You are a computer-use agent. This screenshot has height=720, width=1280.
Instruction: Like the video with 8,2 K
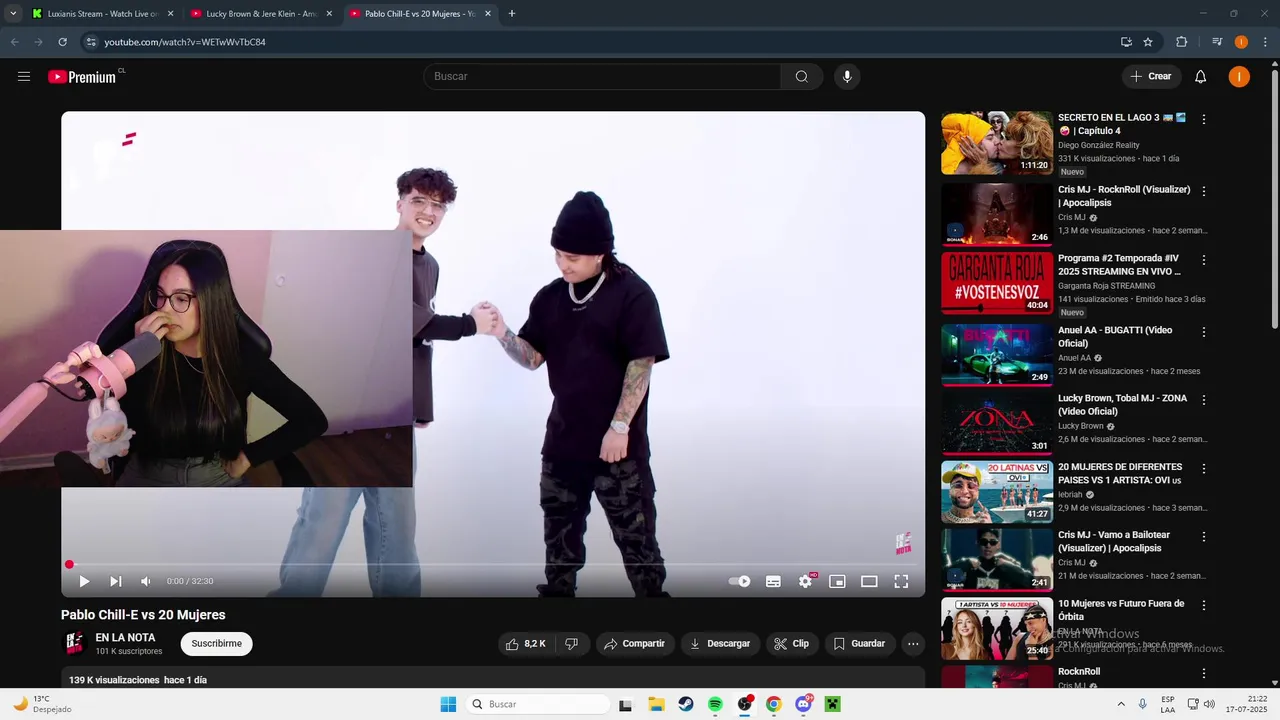tap(526, 644)
